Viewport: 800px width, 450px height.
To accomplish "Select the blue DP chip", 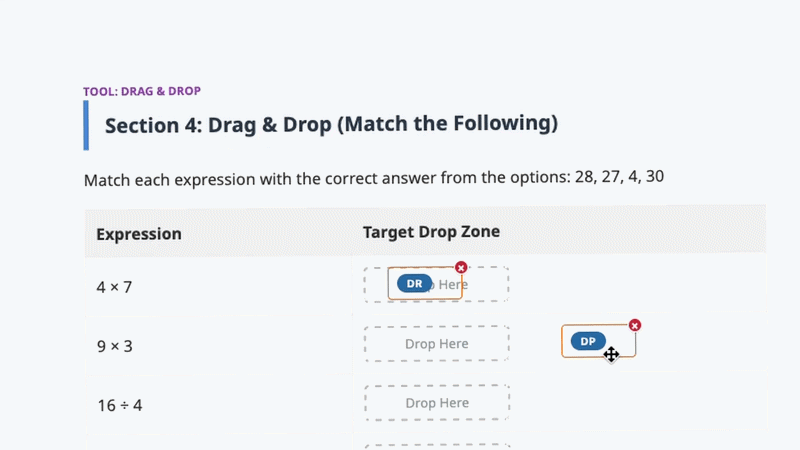I will click(x=588, y=341).
